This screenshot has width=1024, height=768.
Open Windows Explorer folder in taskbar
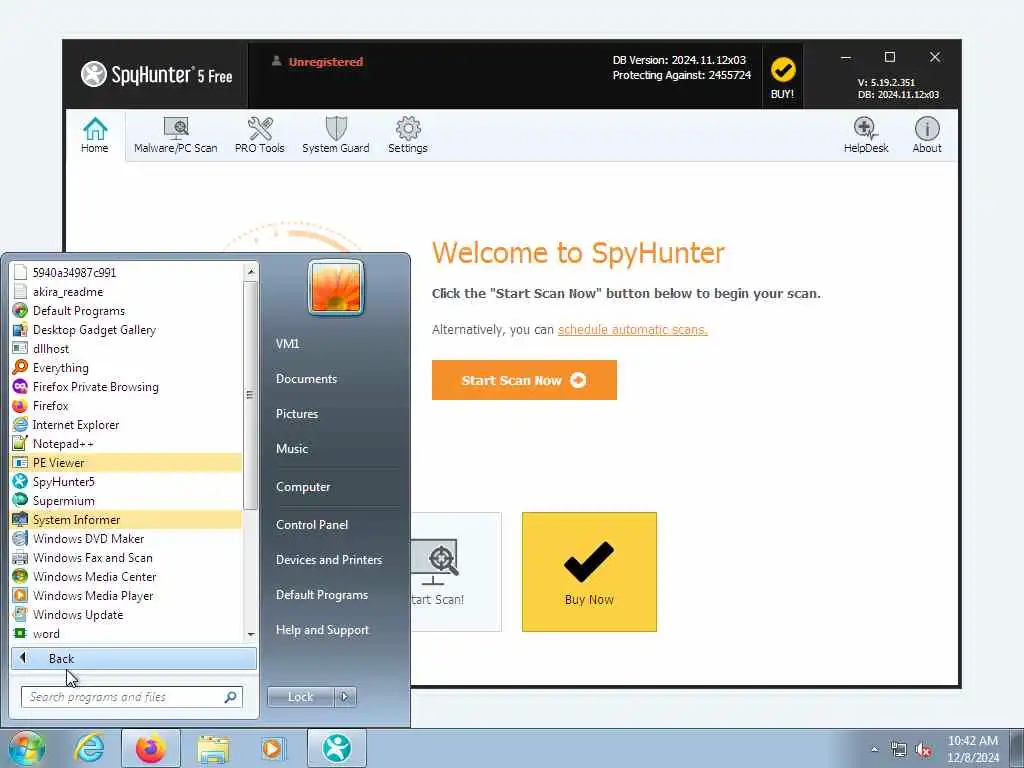tap(214, 748)
